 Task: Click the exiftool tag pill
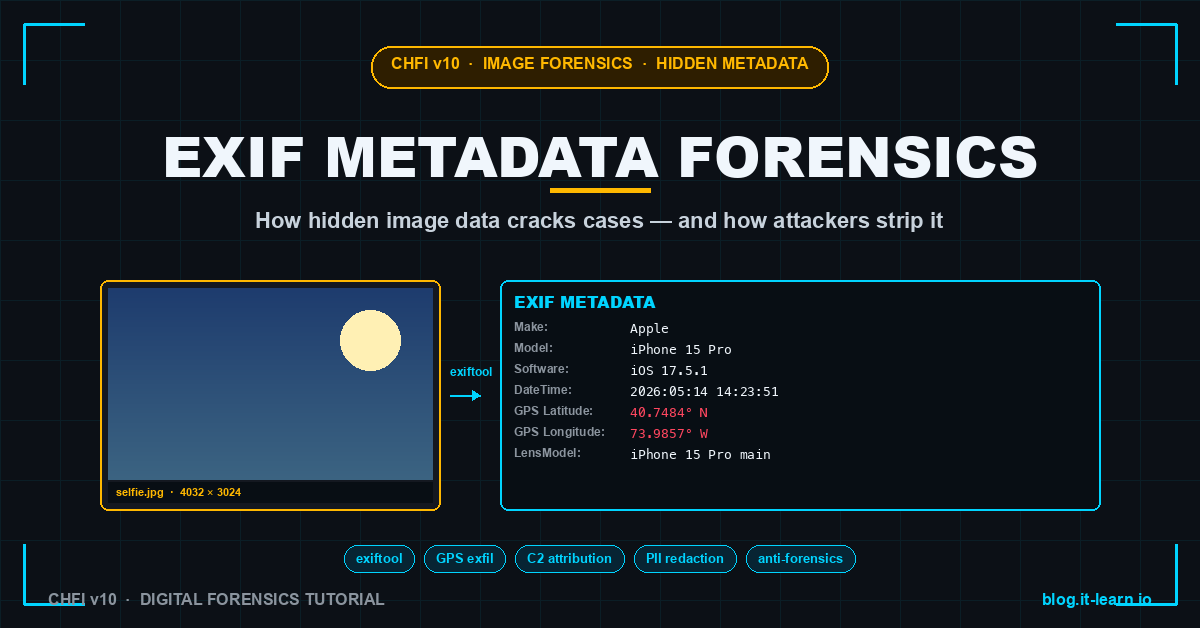pyautogui.click(x=380, y=559)
